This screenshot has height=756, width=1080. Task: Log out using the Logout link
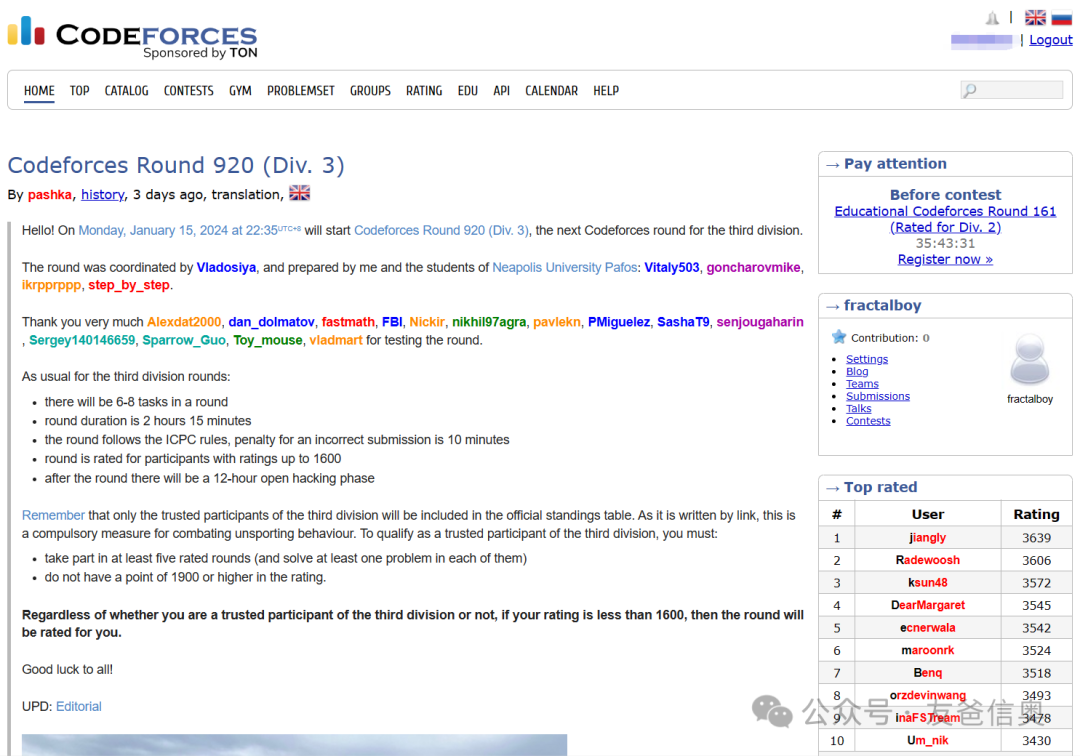tap(1050, 40)
